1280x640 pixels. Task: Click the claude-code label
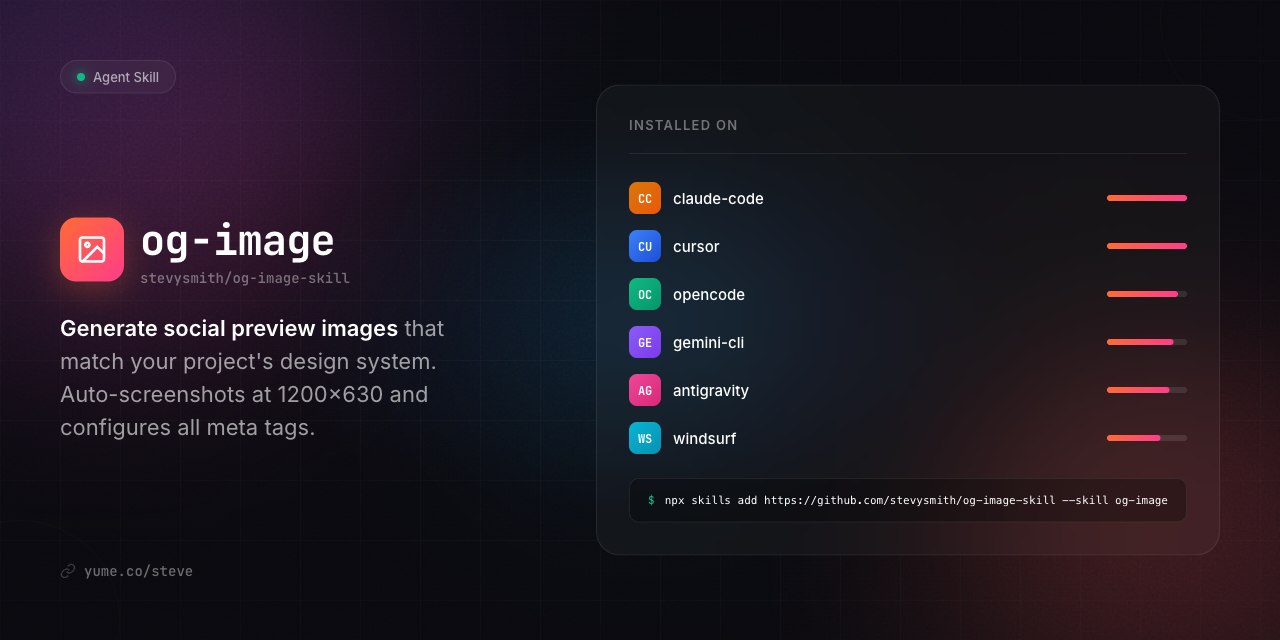pos(718,198)
